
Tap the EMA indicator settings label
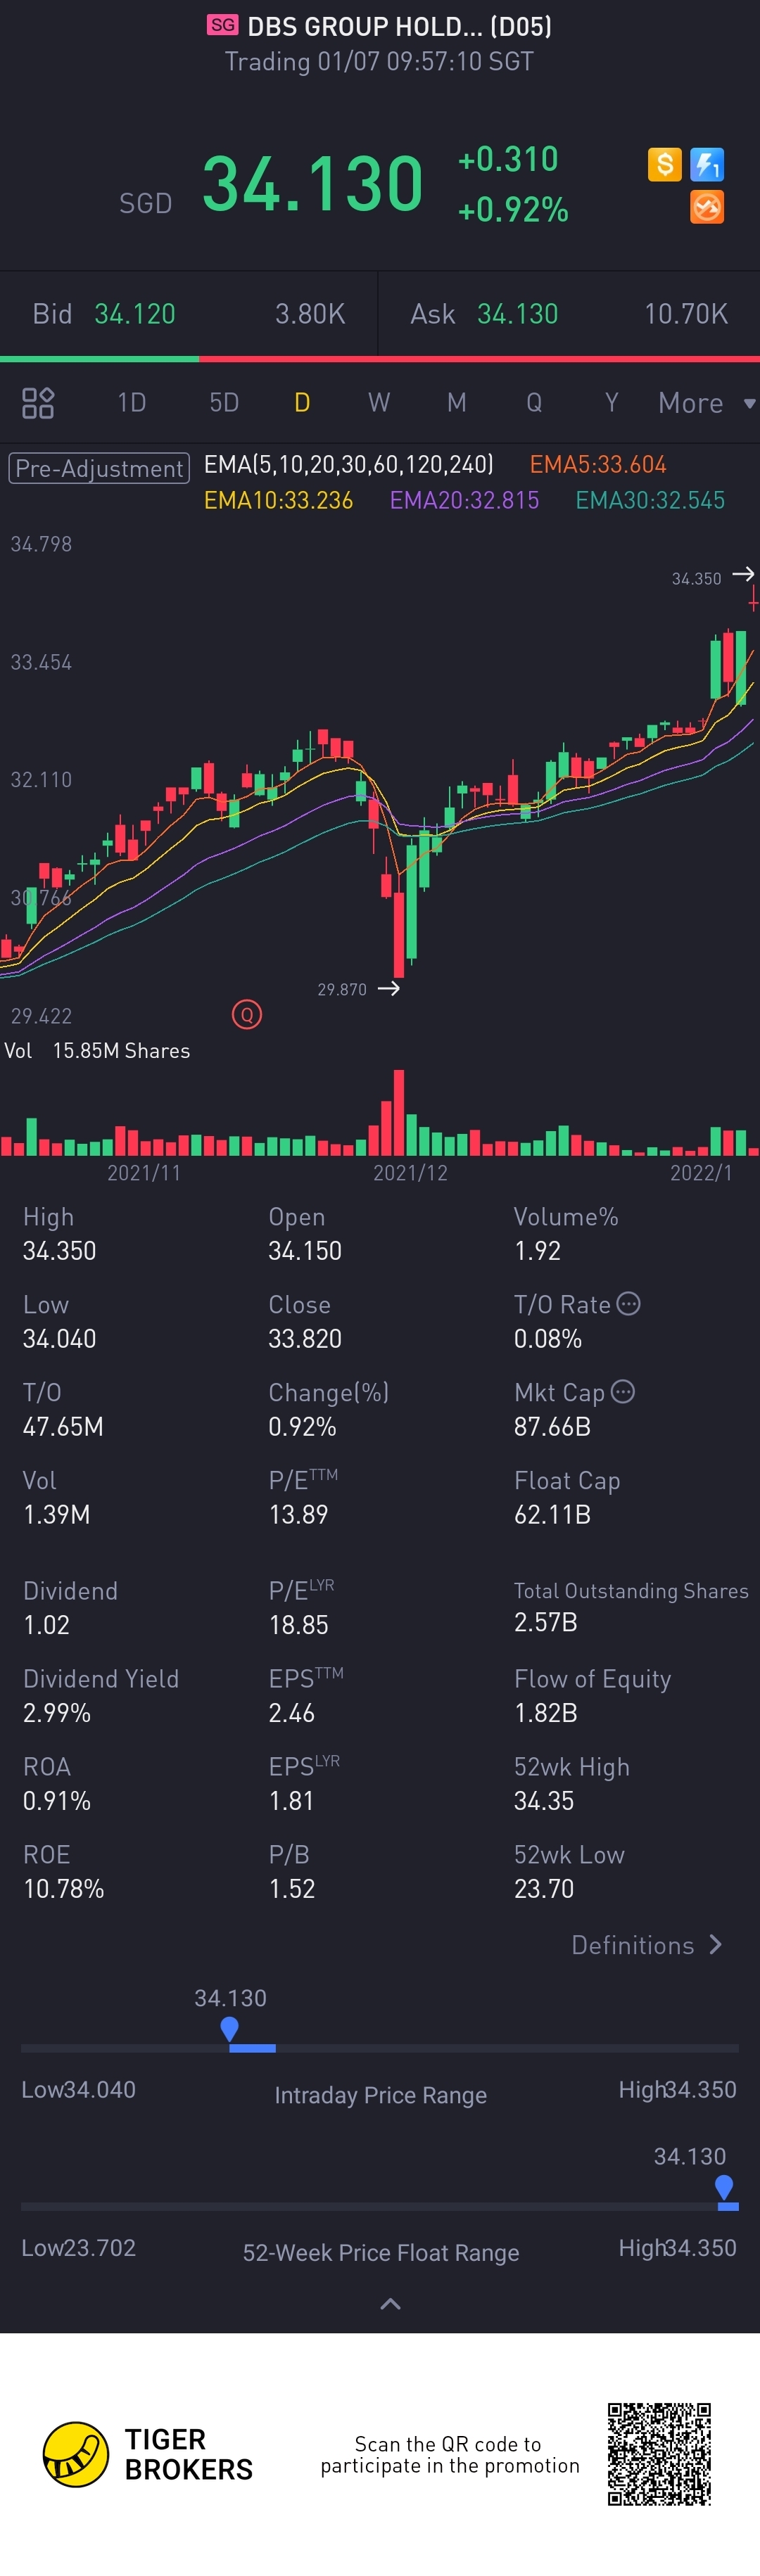[349, 465]
